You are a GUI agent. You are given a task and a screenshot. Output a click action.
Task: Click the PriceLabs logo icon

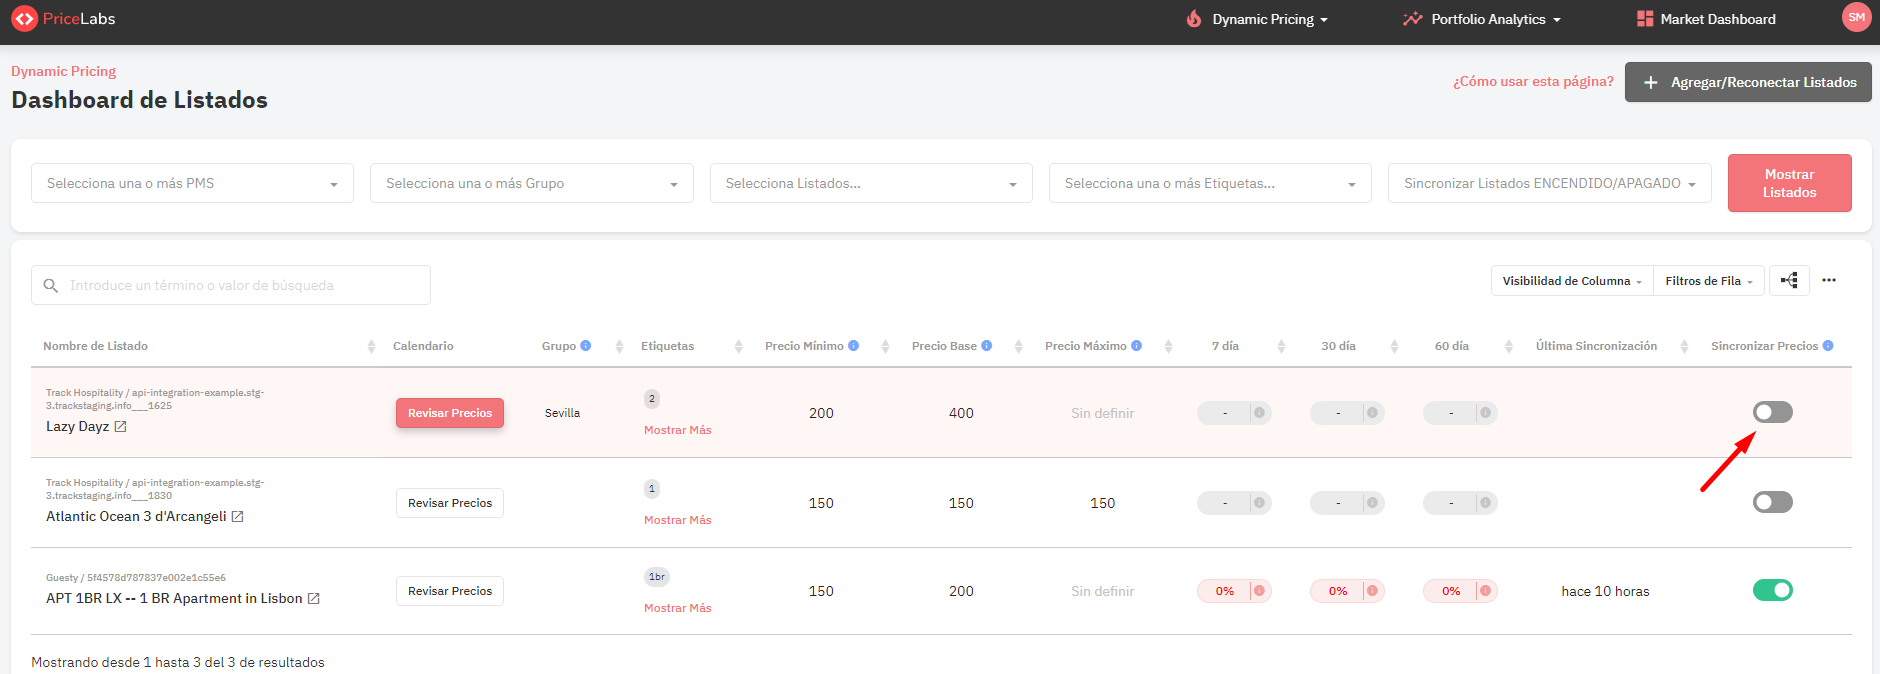pyautogui.click(x=24, y=19)
